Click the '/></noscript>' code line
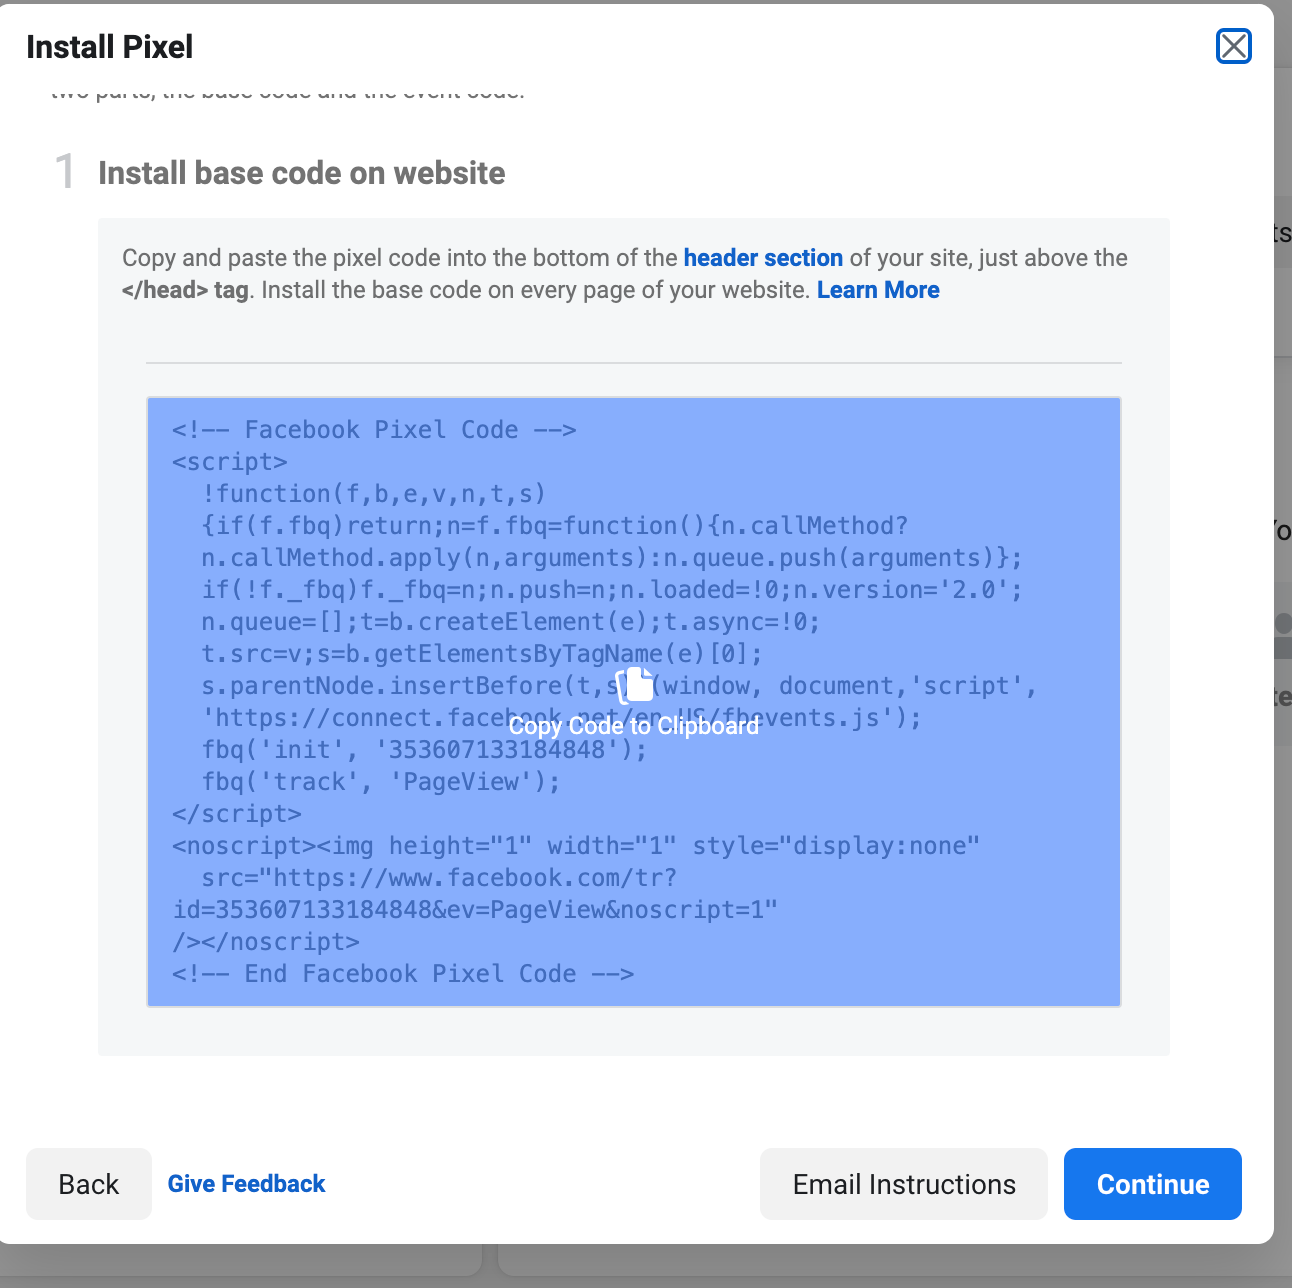This screenshot has height=1288, width=1292. [x=266, y=942]
